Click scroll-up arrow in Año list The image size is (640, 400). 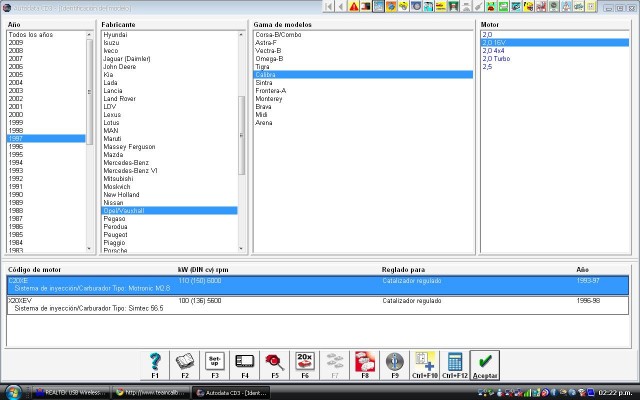(89, 35)
